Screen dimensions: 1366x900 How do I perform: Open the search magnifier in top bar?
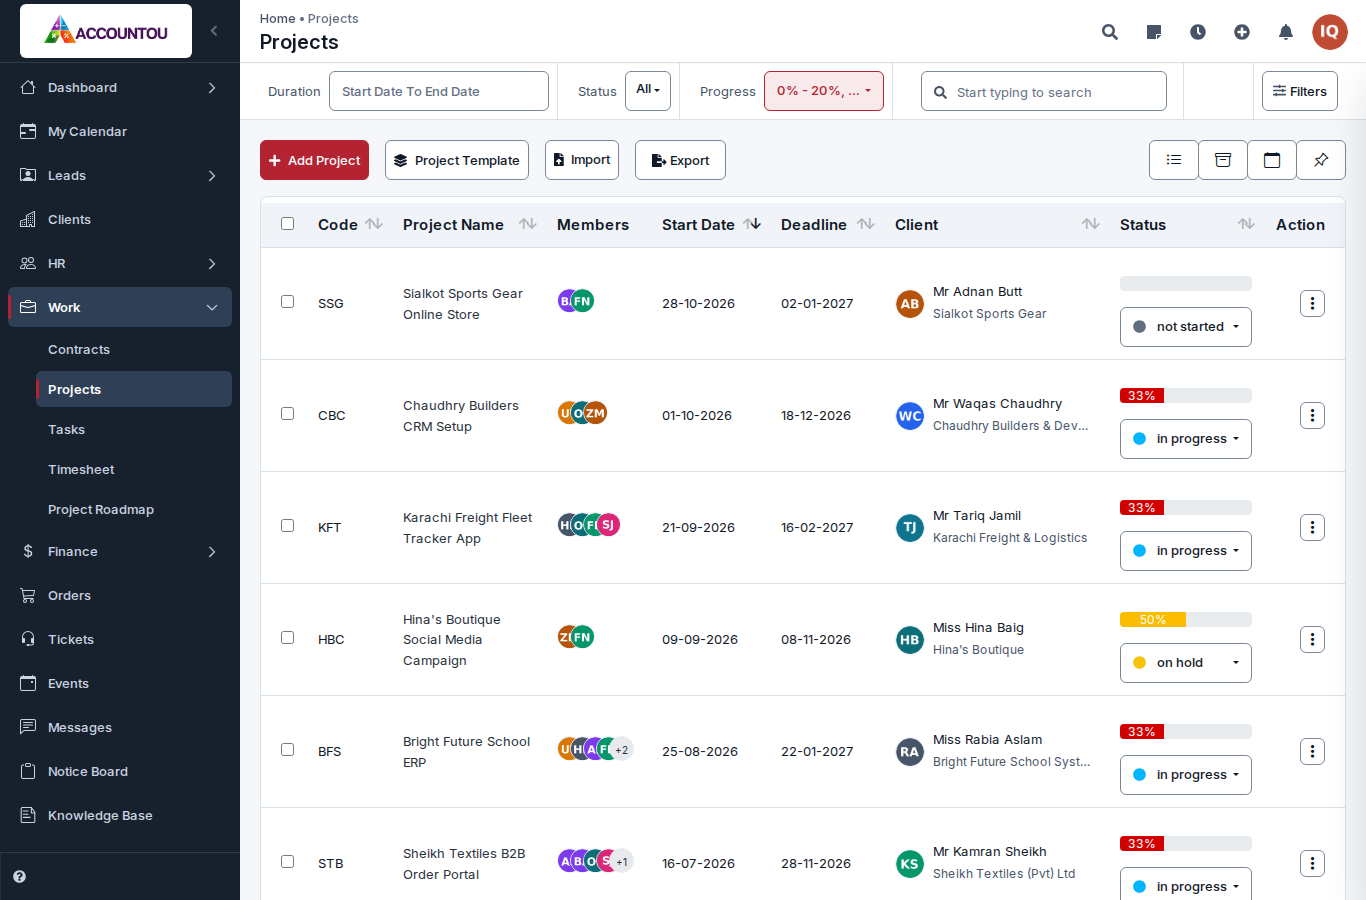click(1110, 32)
